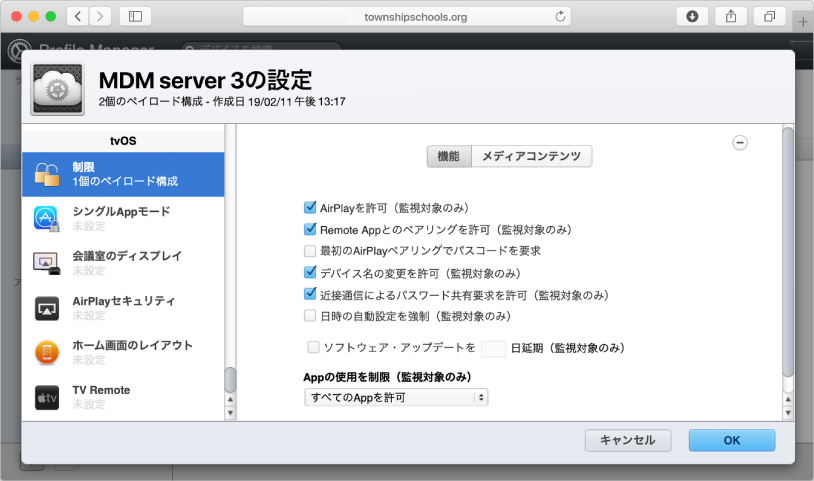
Task: Click the キャンセル button
Action: pyautogui.click(x=628, y=441)
